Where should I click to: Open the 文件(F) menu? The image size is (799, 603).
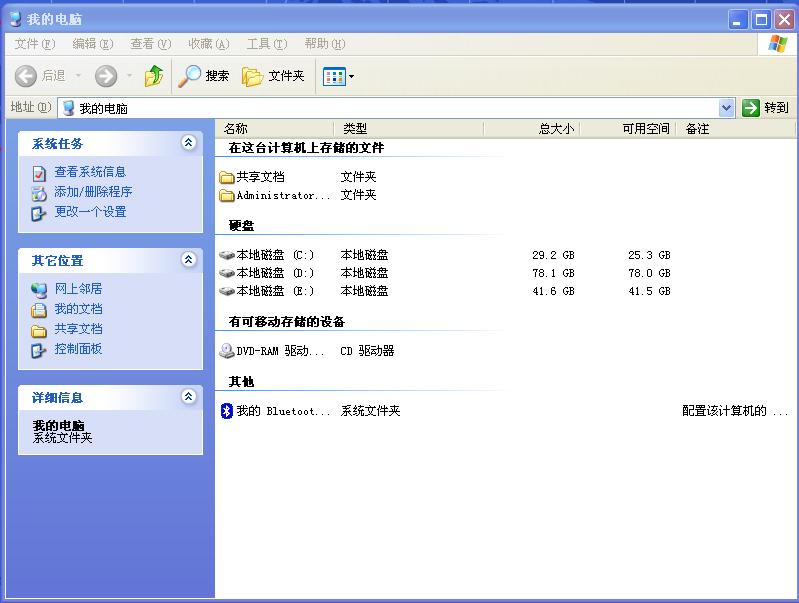tap(35, 44)
